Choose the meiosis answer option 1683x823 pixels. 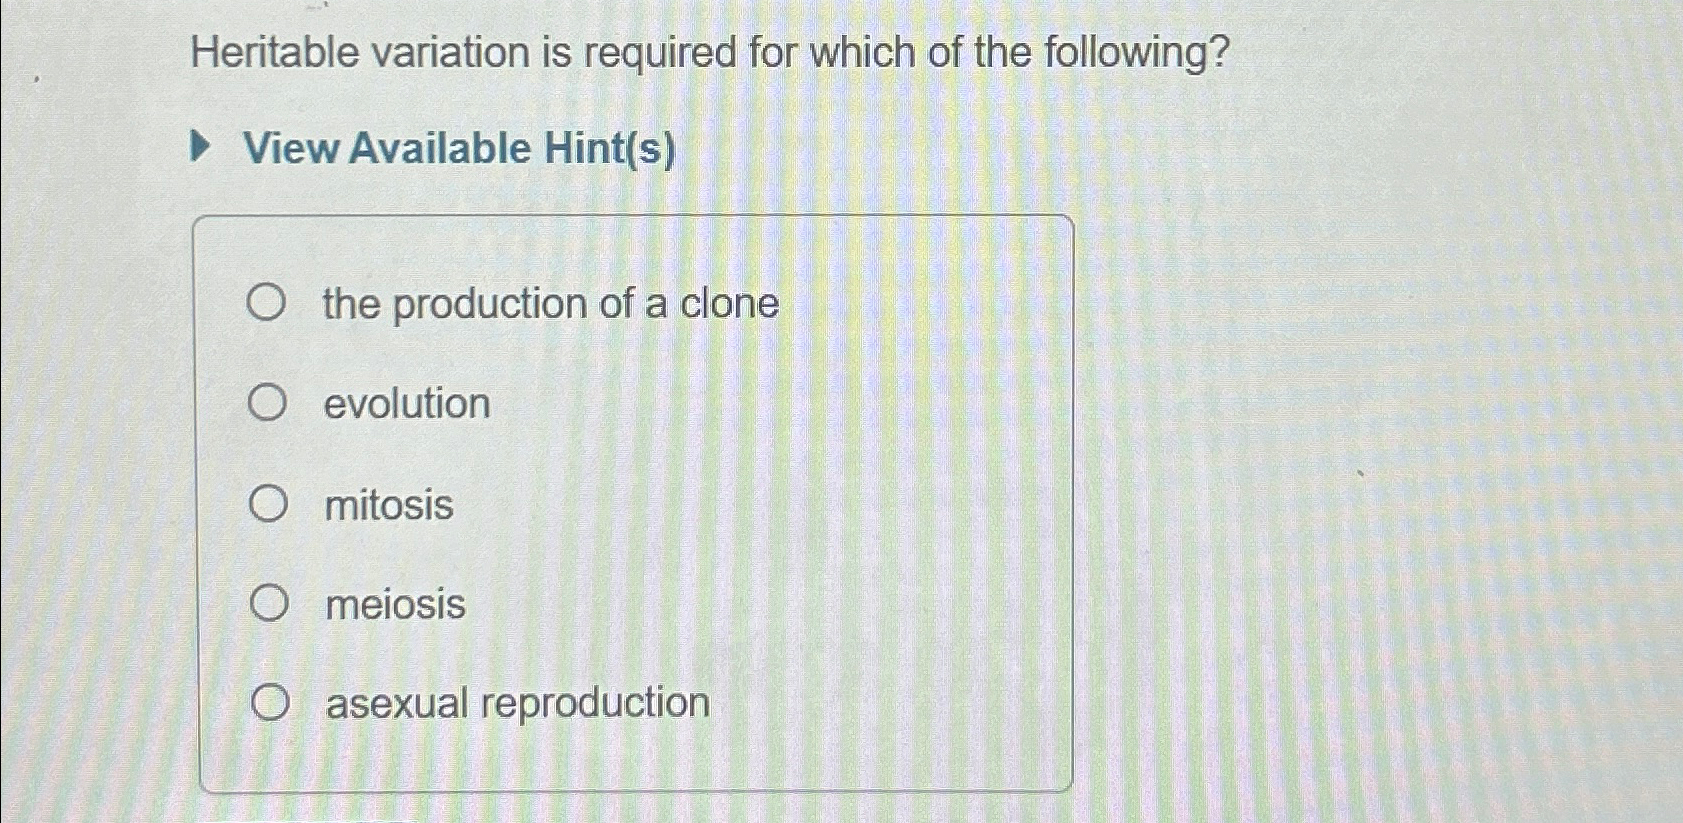click(267, 603)
